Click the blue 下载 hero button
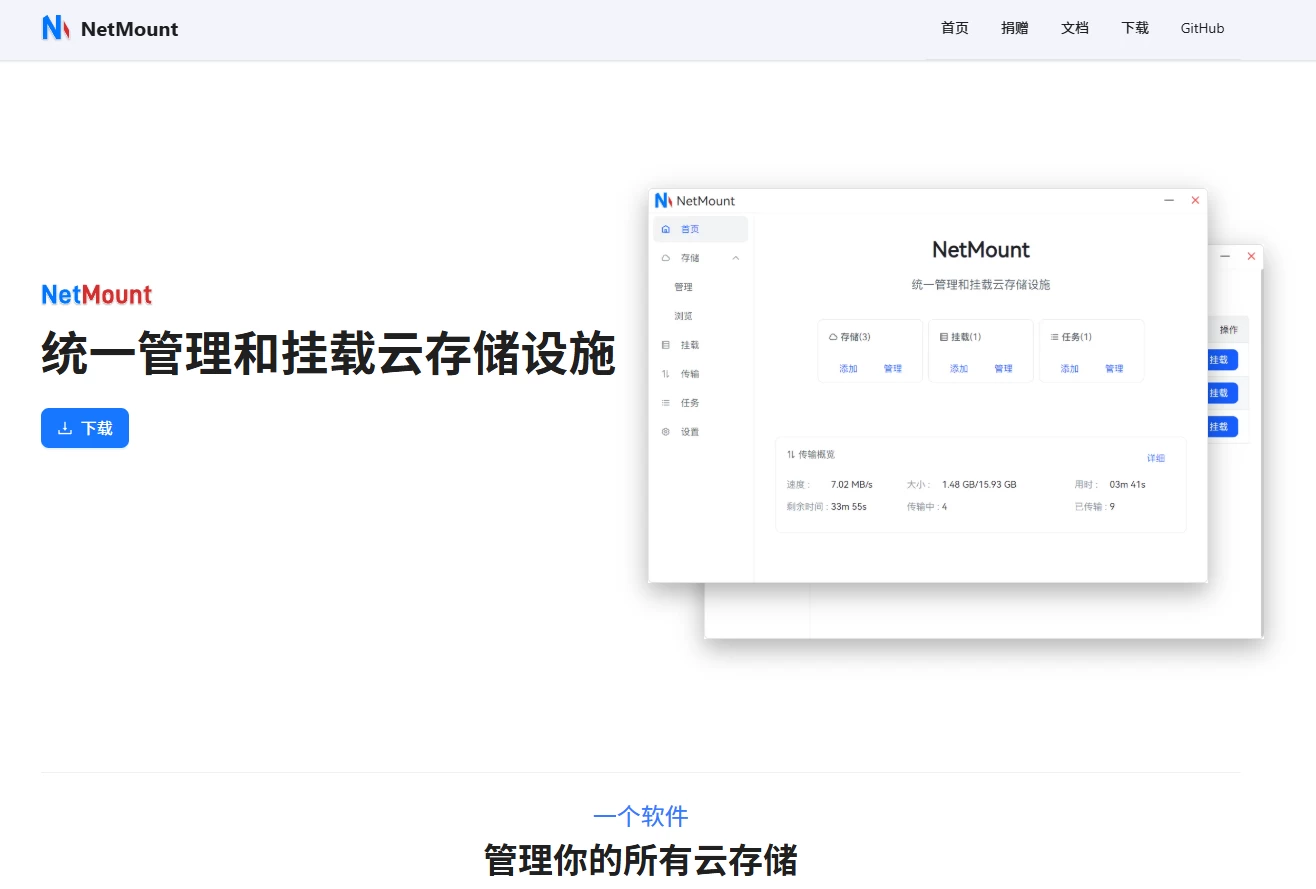The image size is (1316, 889). coord(85,427)
